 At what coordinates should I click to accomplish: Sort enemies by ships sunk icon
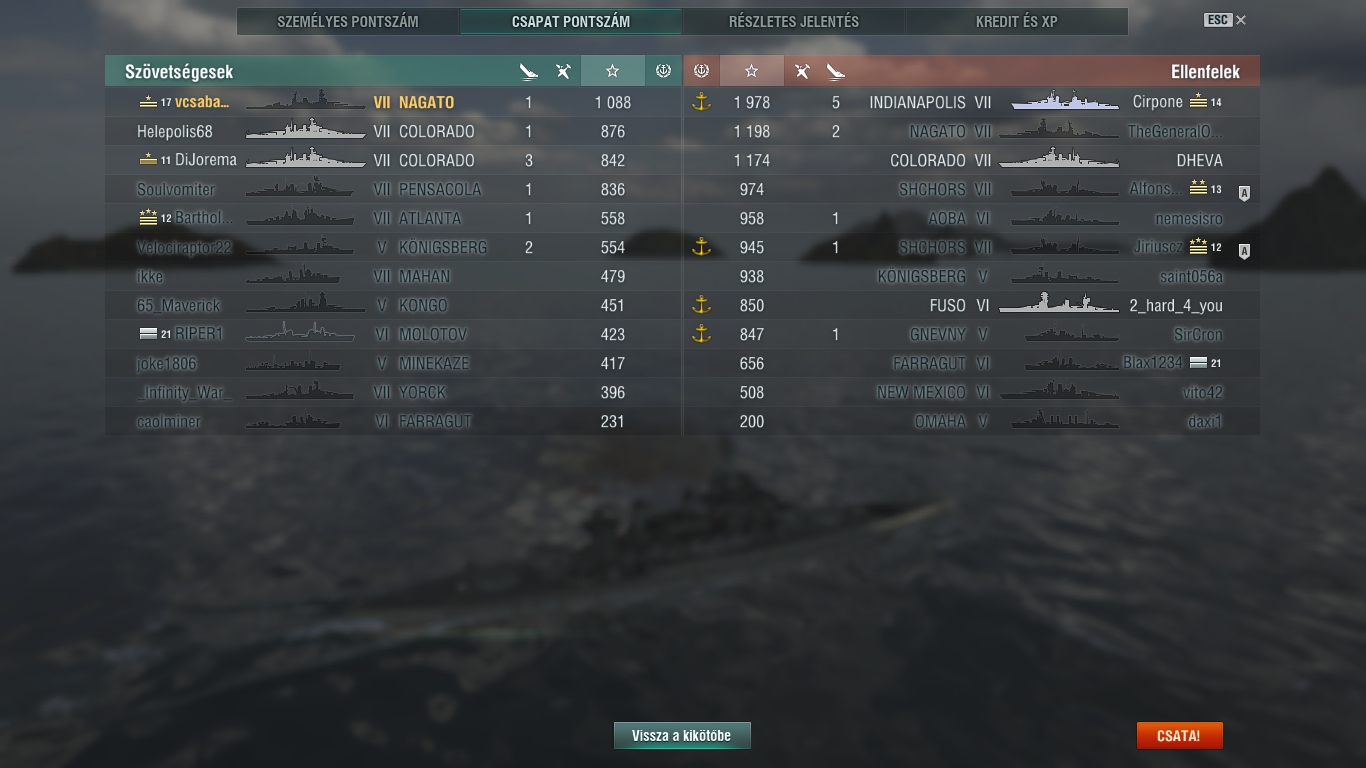coord(835,71)
